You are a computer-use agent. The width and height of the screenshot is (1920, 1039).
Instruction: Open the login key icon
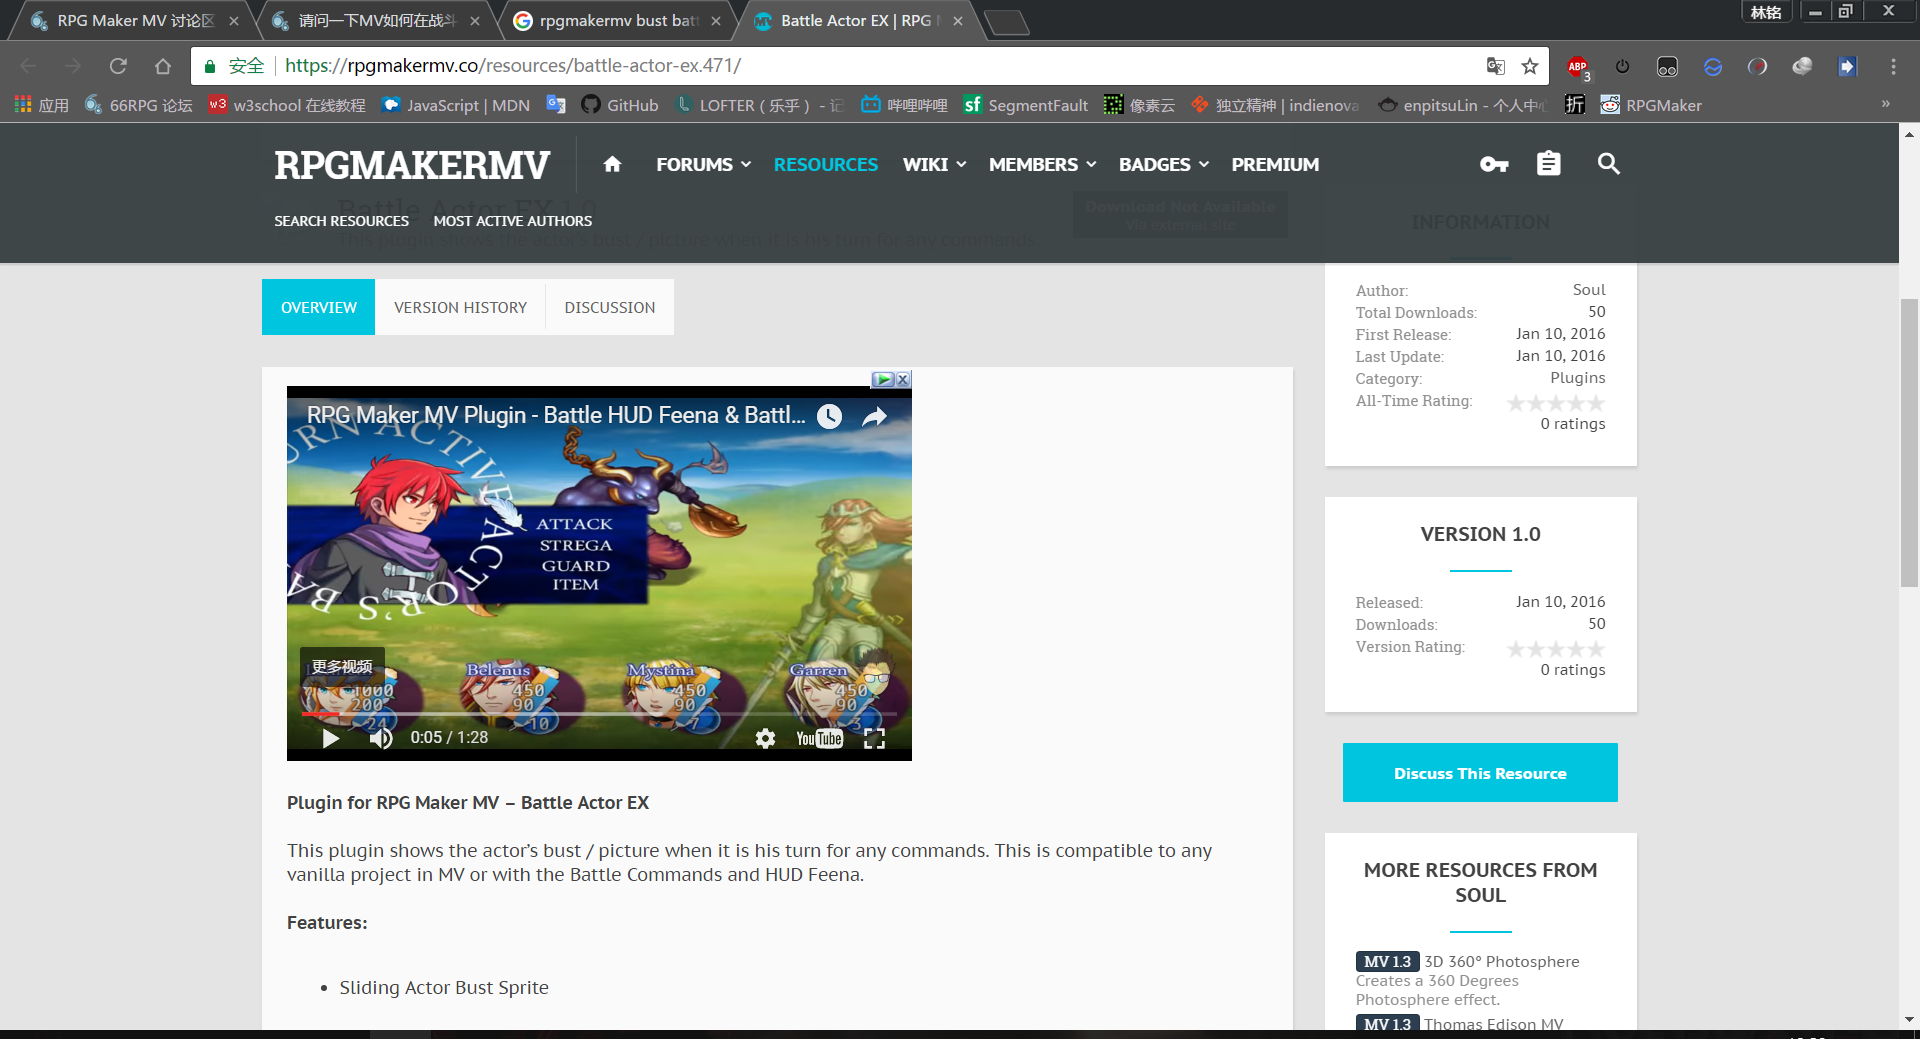click(1494, 164)
